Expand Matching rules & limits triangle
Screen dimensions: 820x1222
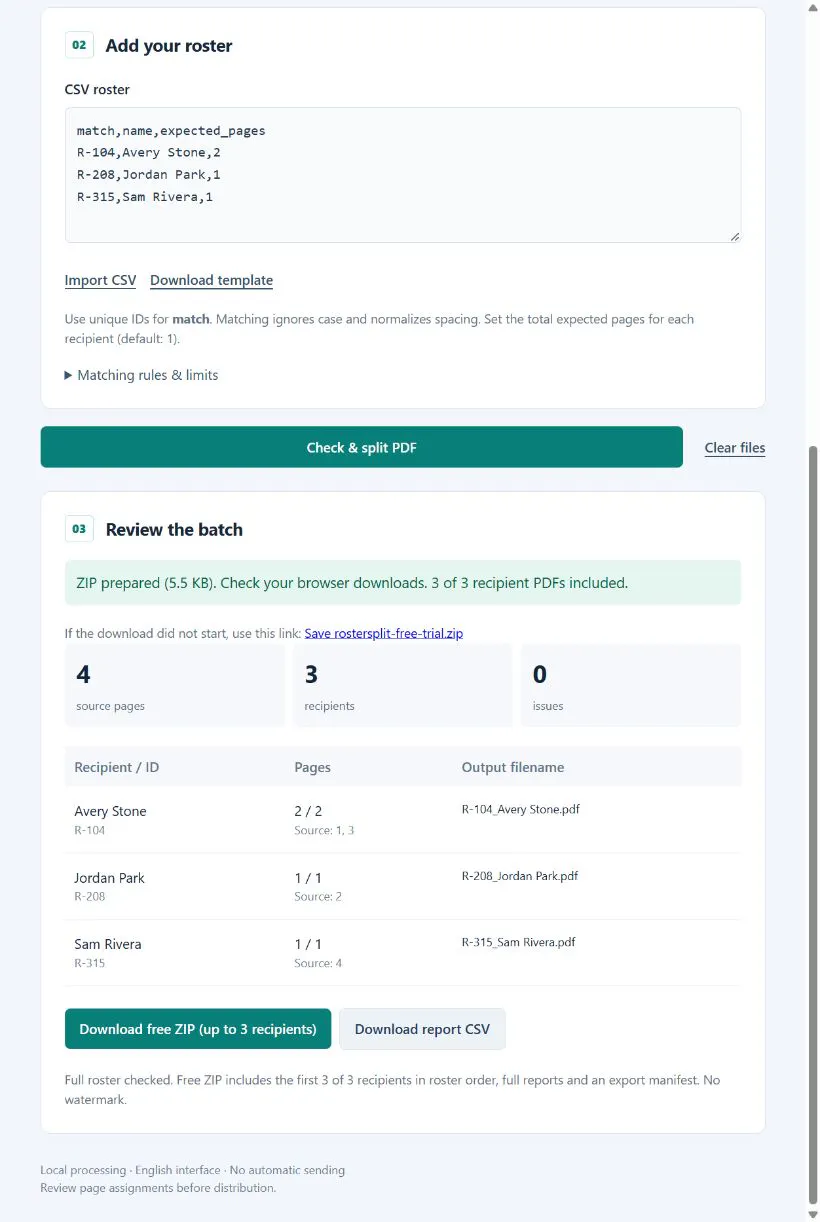[x=69, y=375]
